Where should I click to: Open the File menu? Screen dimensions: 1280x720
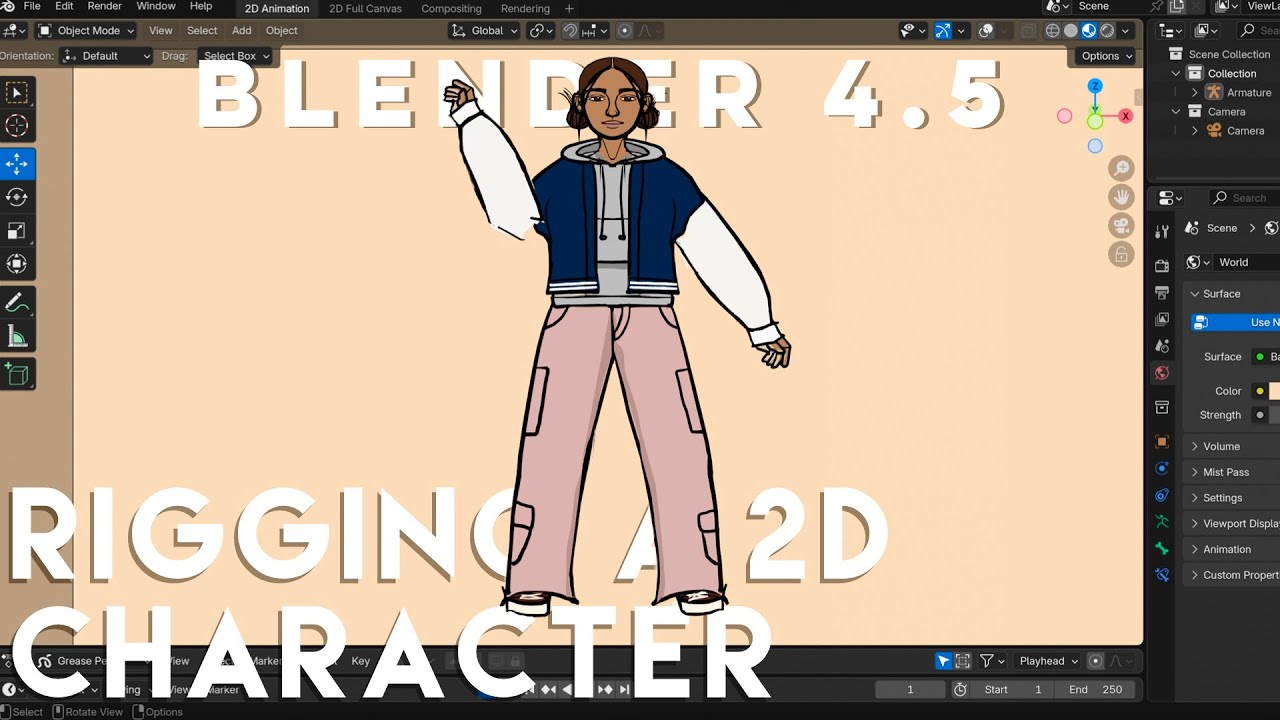point(32,7)
